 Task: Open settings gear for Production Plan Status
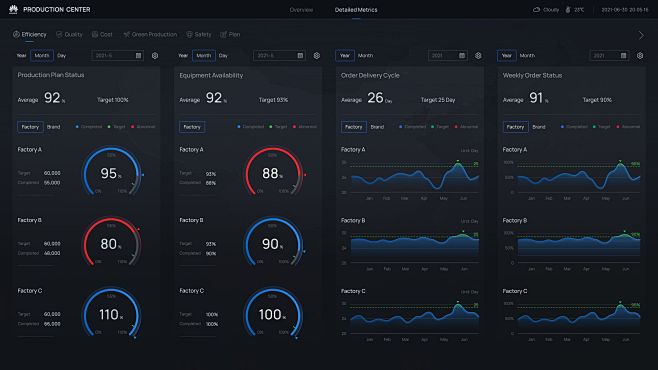pos(155,55)
